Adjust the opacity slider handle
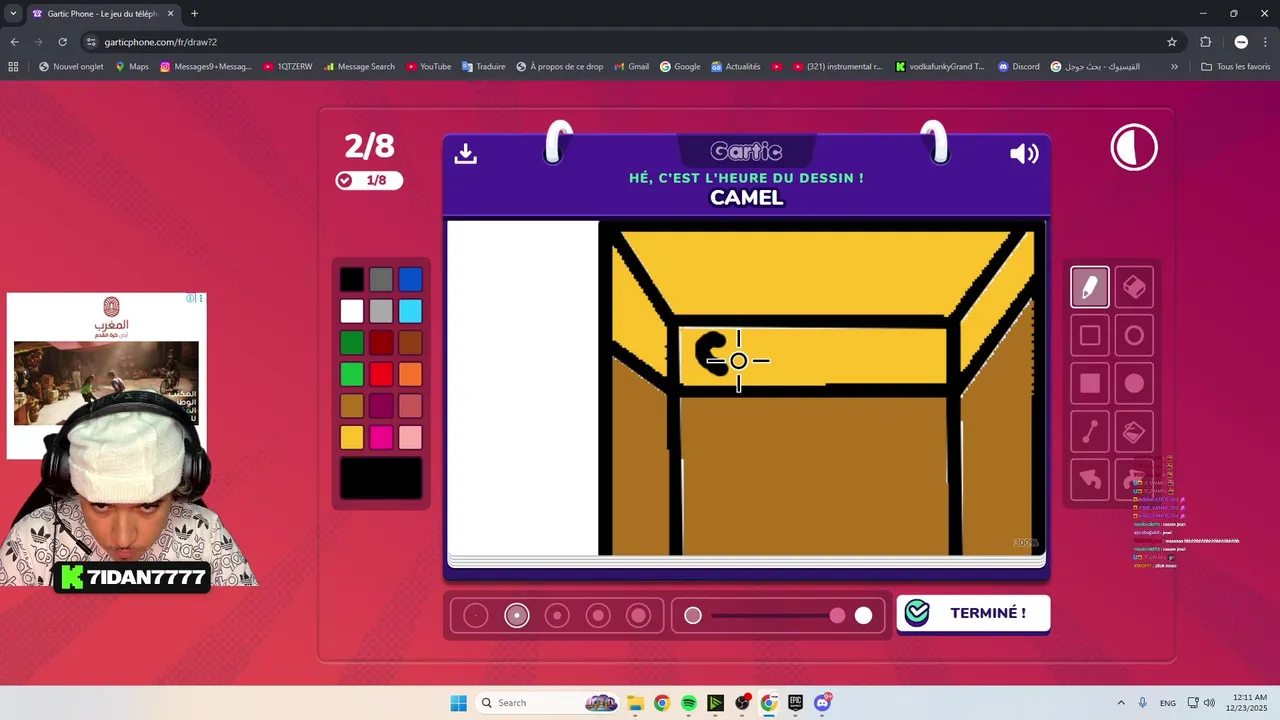 click(837, 616)
